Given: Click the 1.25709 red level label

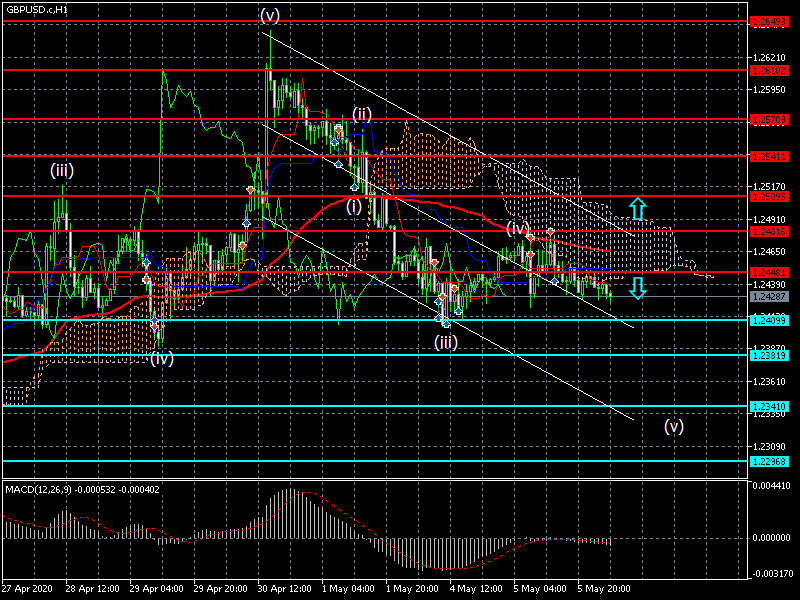Looking at the screenshot, I should click(x=769, y=120).
